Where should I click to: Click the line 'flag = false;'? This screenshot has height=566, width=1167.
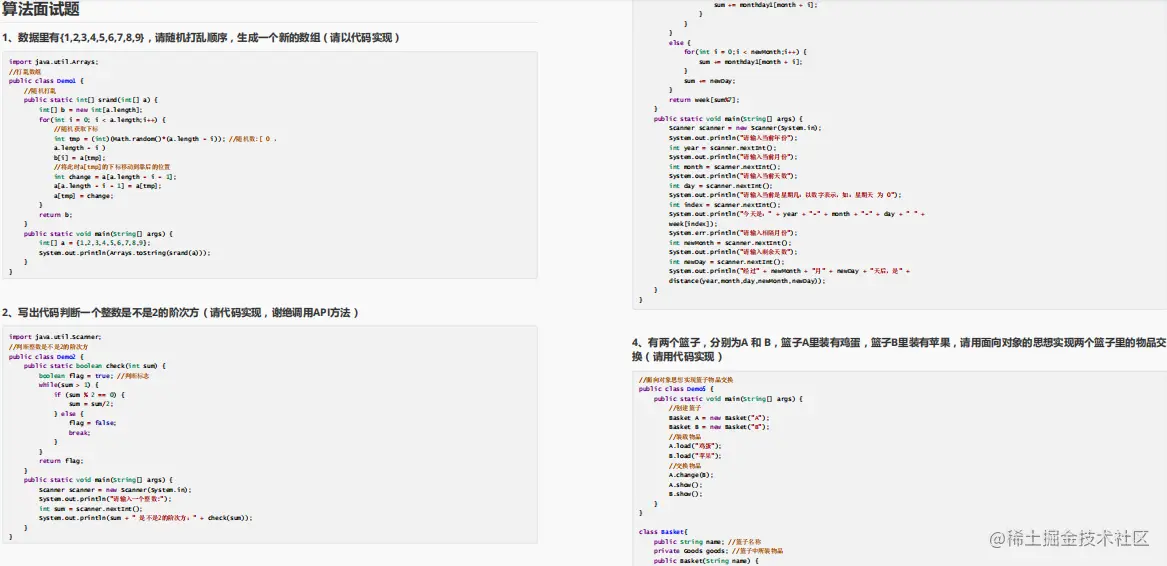(92, 423)
